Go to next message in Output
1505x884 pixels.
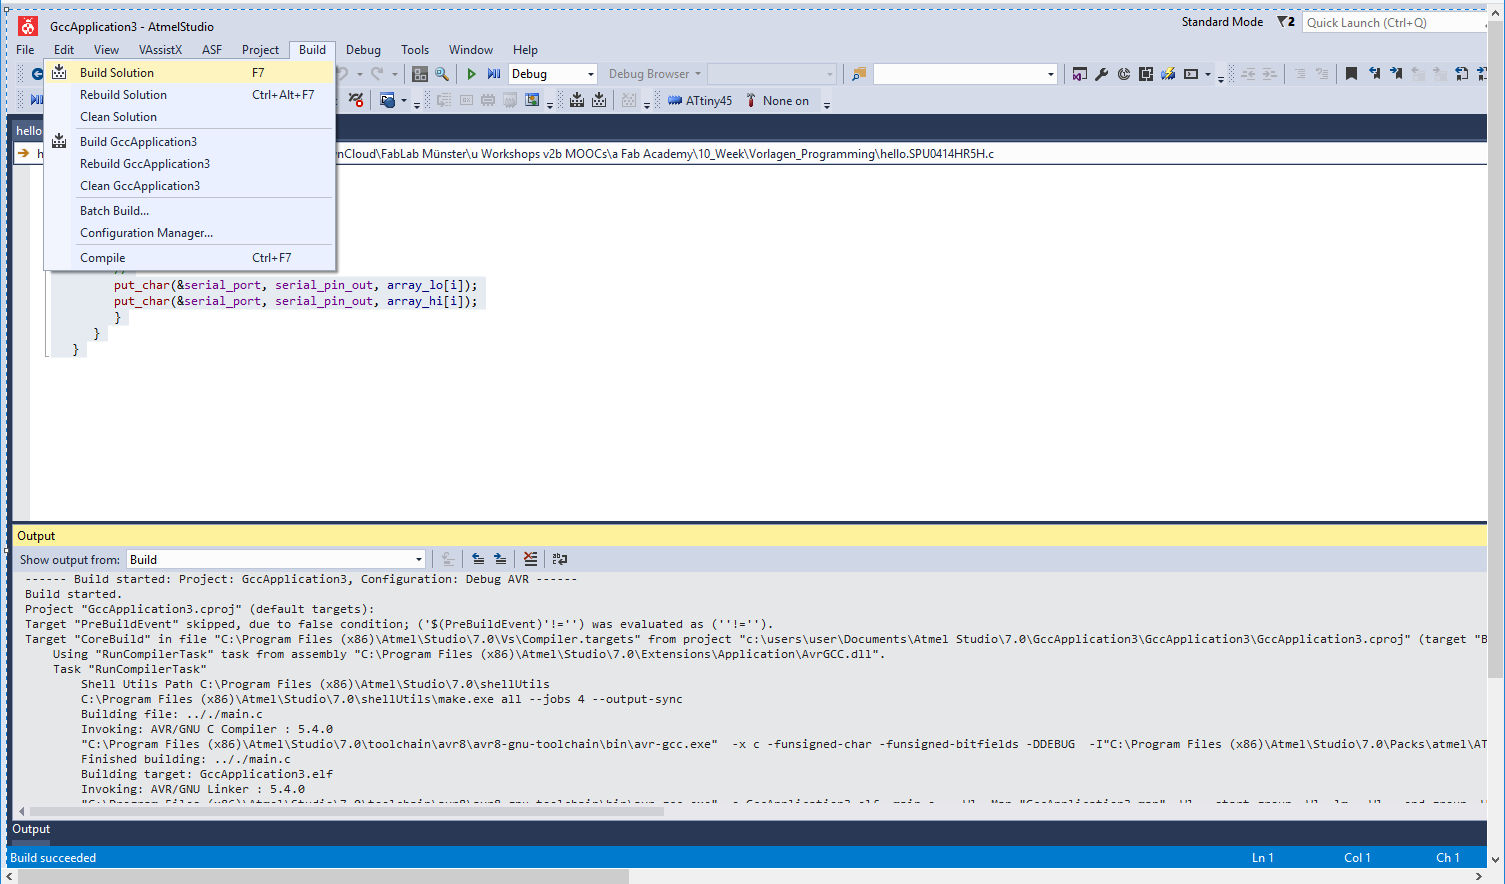click(500, 559)
